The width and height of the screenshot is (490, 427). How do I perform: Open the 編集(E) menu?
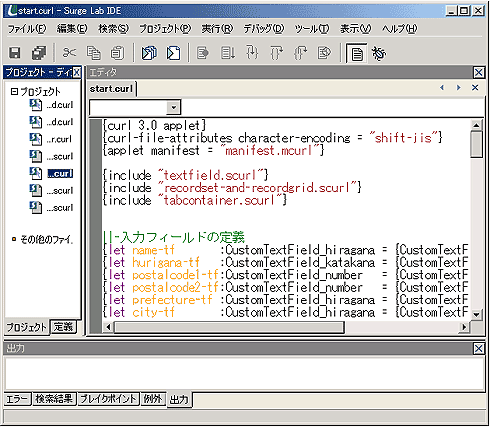click(x=72, y=29)
